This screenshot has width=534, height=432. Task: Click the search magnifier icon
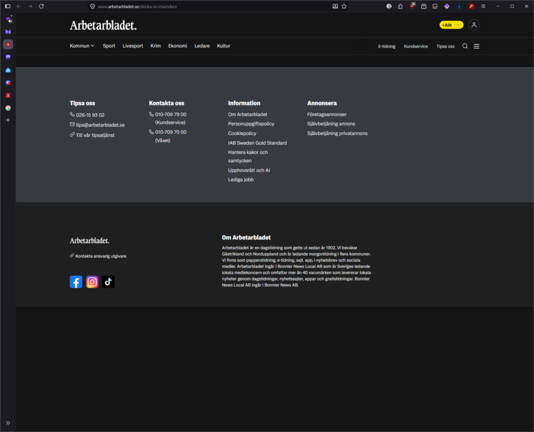465,46
